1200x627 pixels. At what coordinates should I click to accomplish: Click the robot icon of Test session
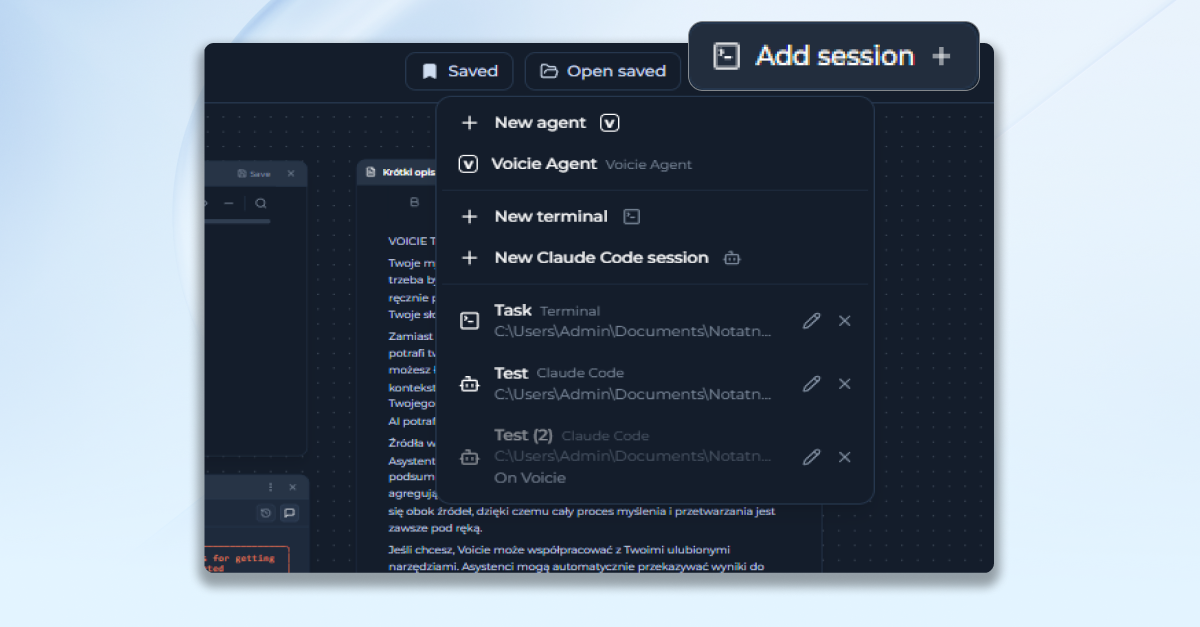tap(469, 384)
